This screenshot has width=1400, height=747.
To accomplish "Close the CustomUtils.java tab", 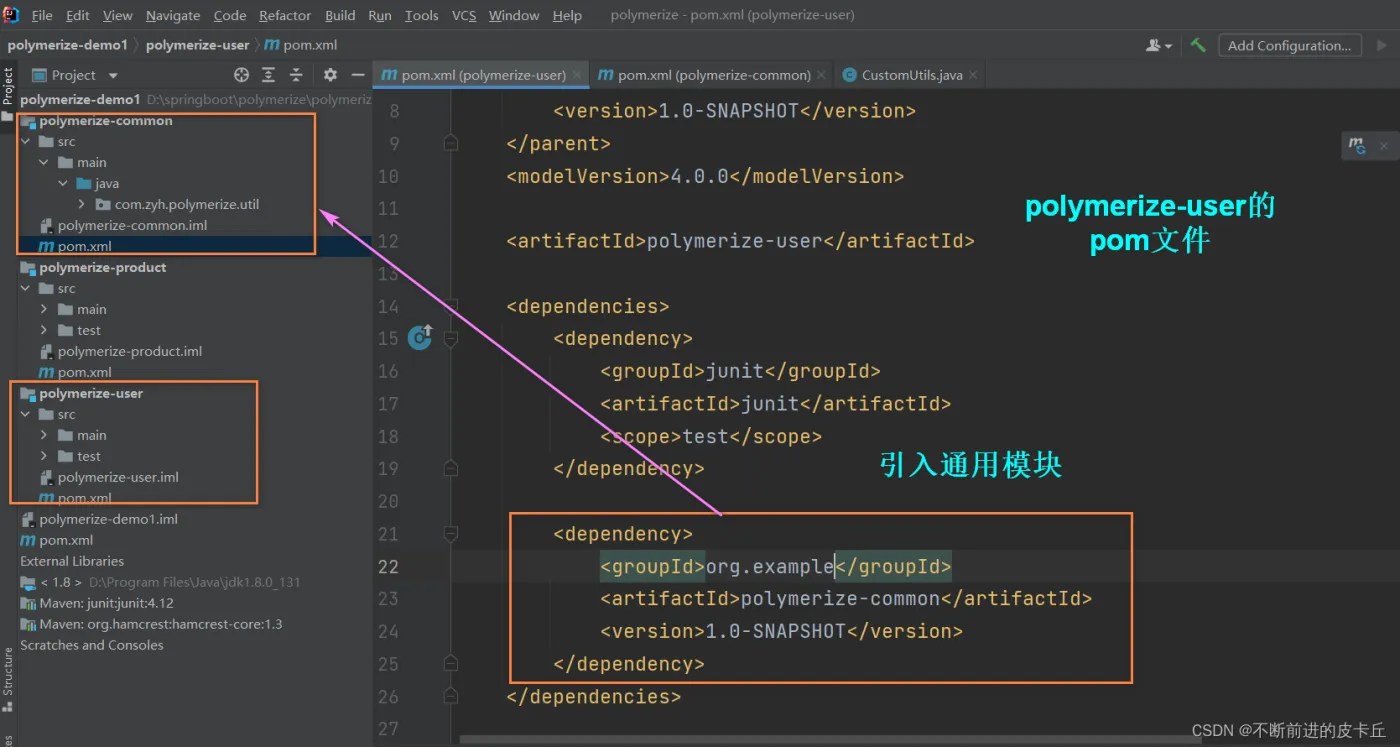I will pos(973,75).
